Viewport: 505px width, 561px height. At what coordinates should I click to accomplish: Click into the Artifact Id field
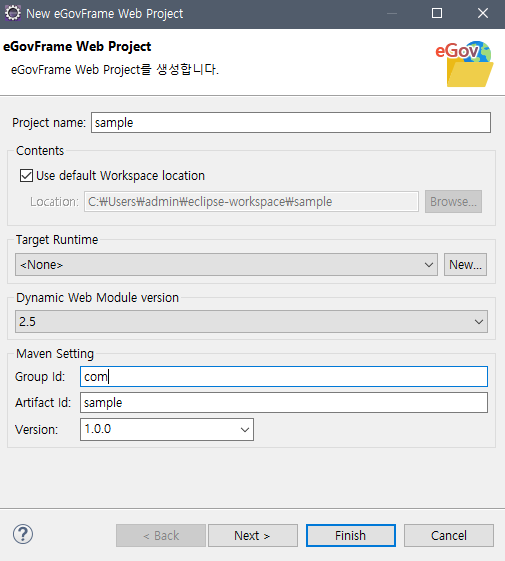pos(284,403)
